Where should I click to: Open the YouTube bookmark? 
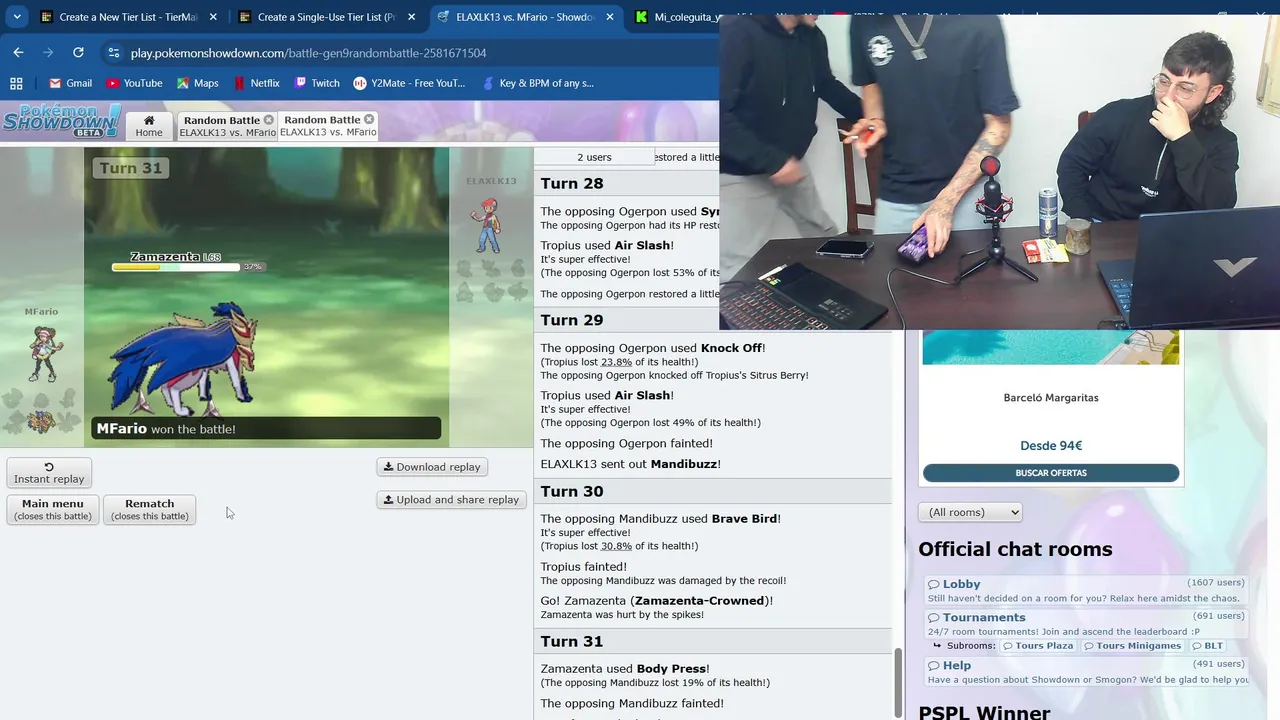[134, 83]
